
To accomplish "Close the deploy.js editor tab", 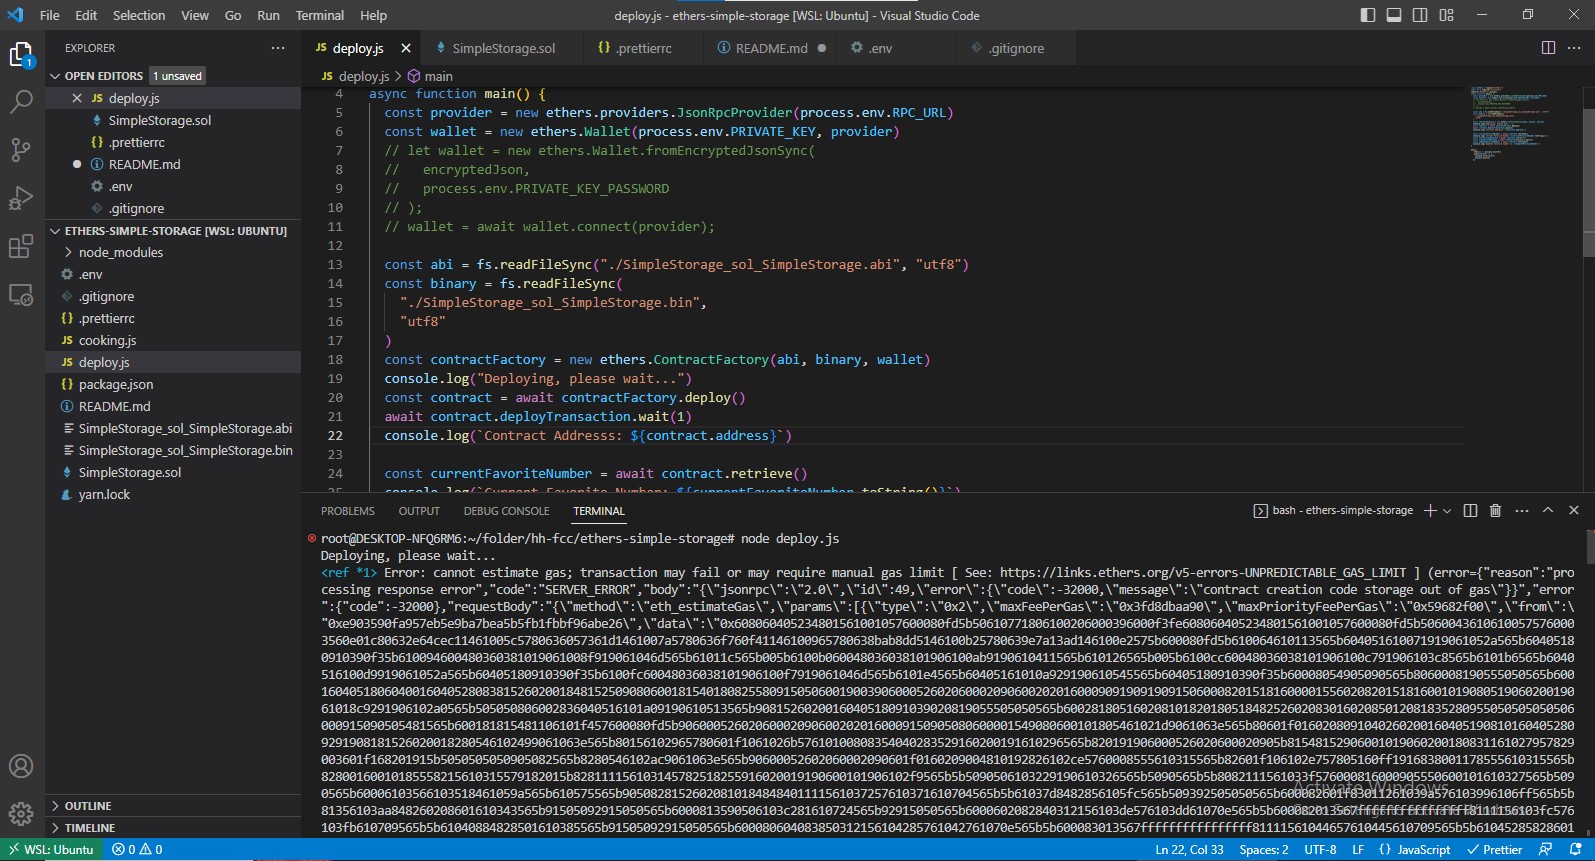I will (x=406, y=48).
